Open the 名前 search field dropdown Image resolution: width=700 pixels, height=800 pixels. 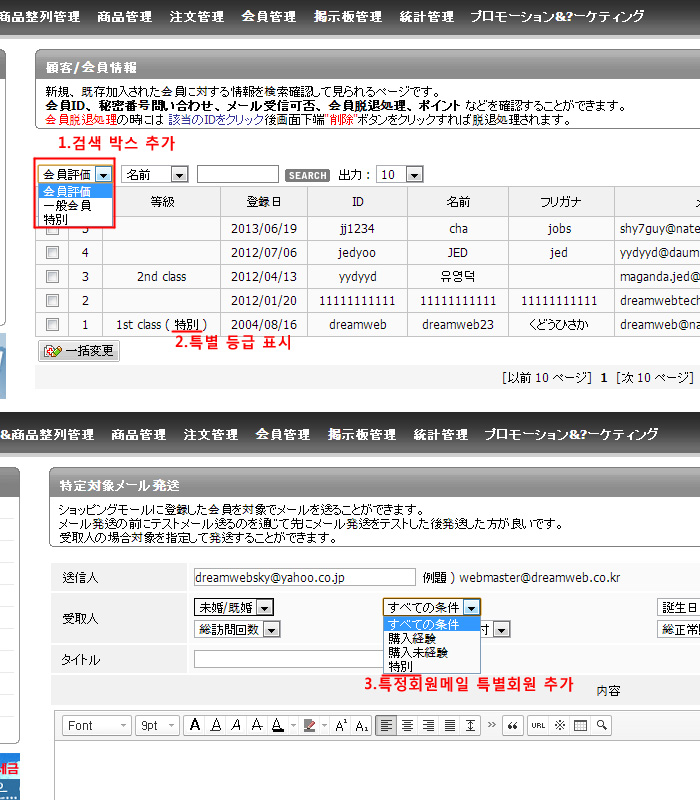point(154,175)
